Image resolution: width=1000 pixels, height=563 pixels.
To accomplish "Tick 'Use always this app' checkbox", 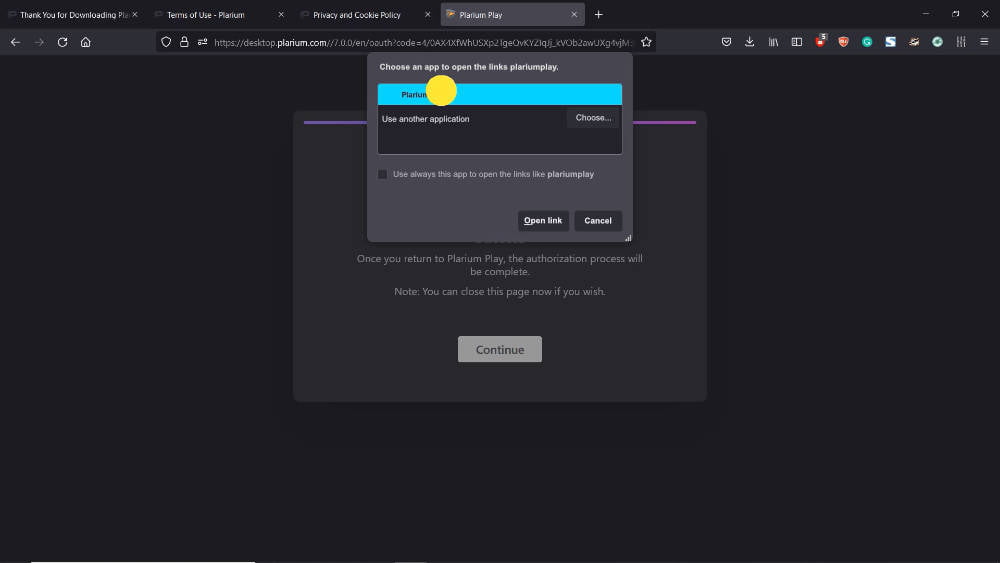I will coord(383,174).
